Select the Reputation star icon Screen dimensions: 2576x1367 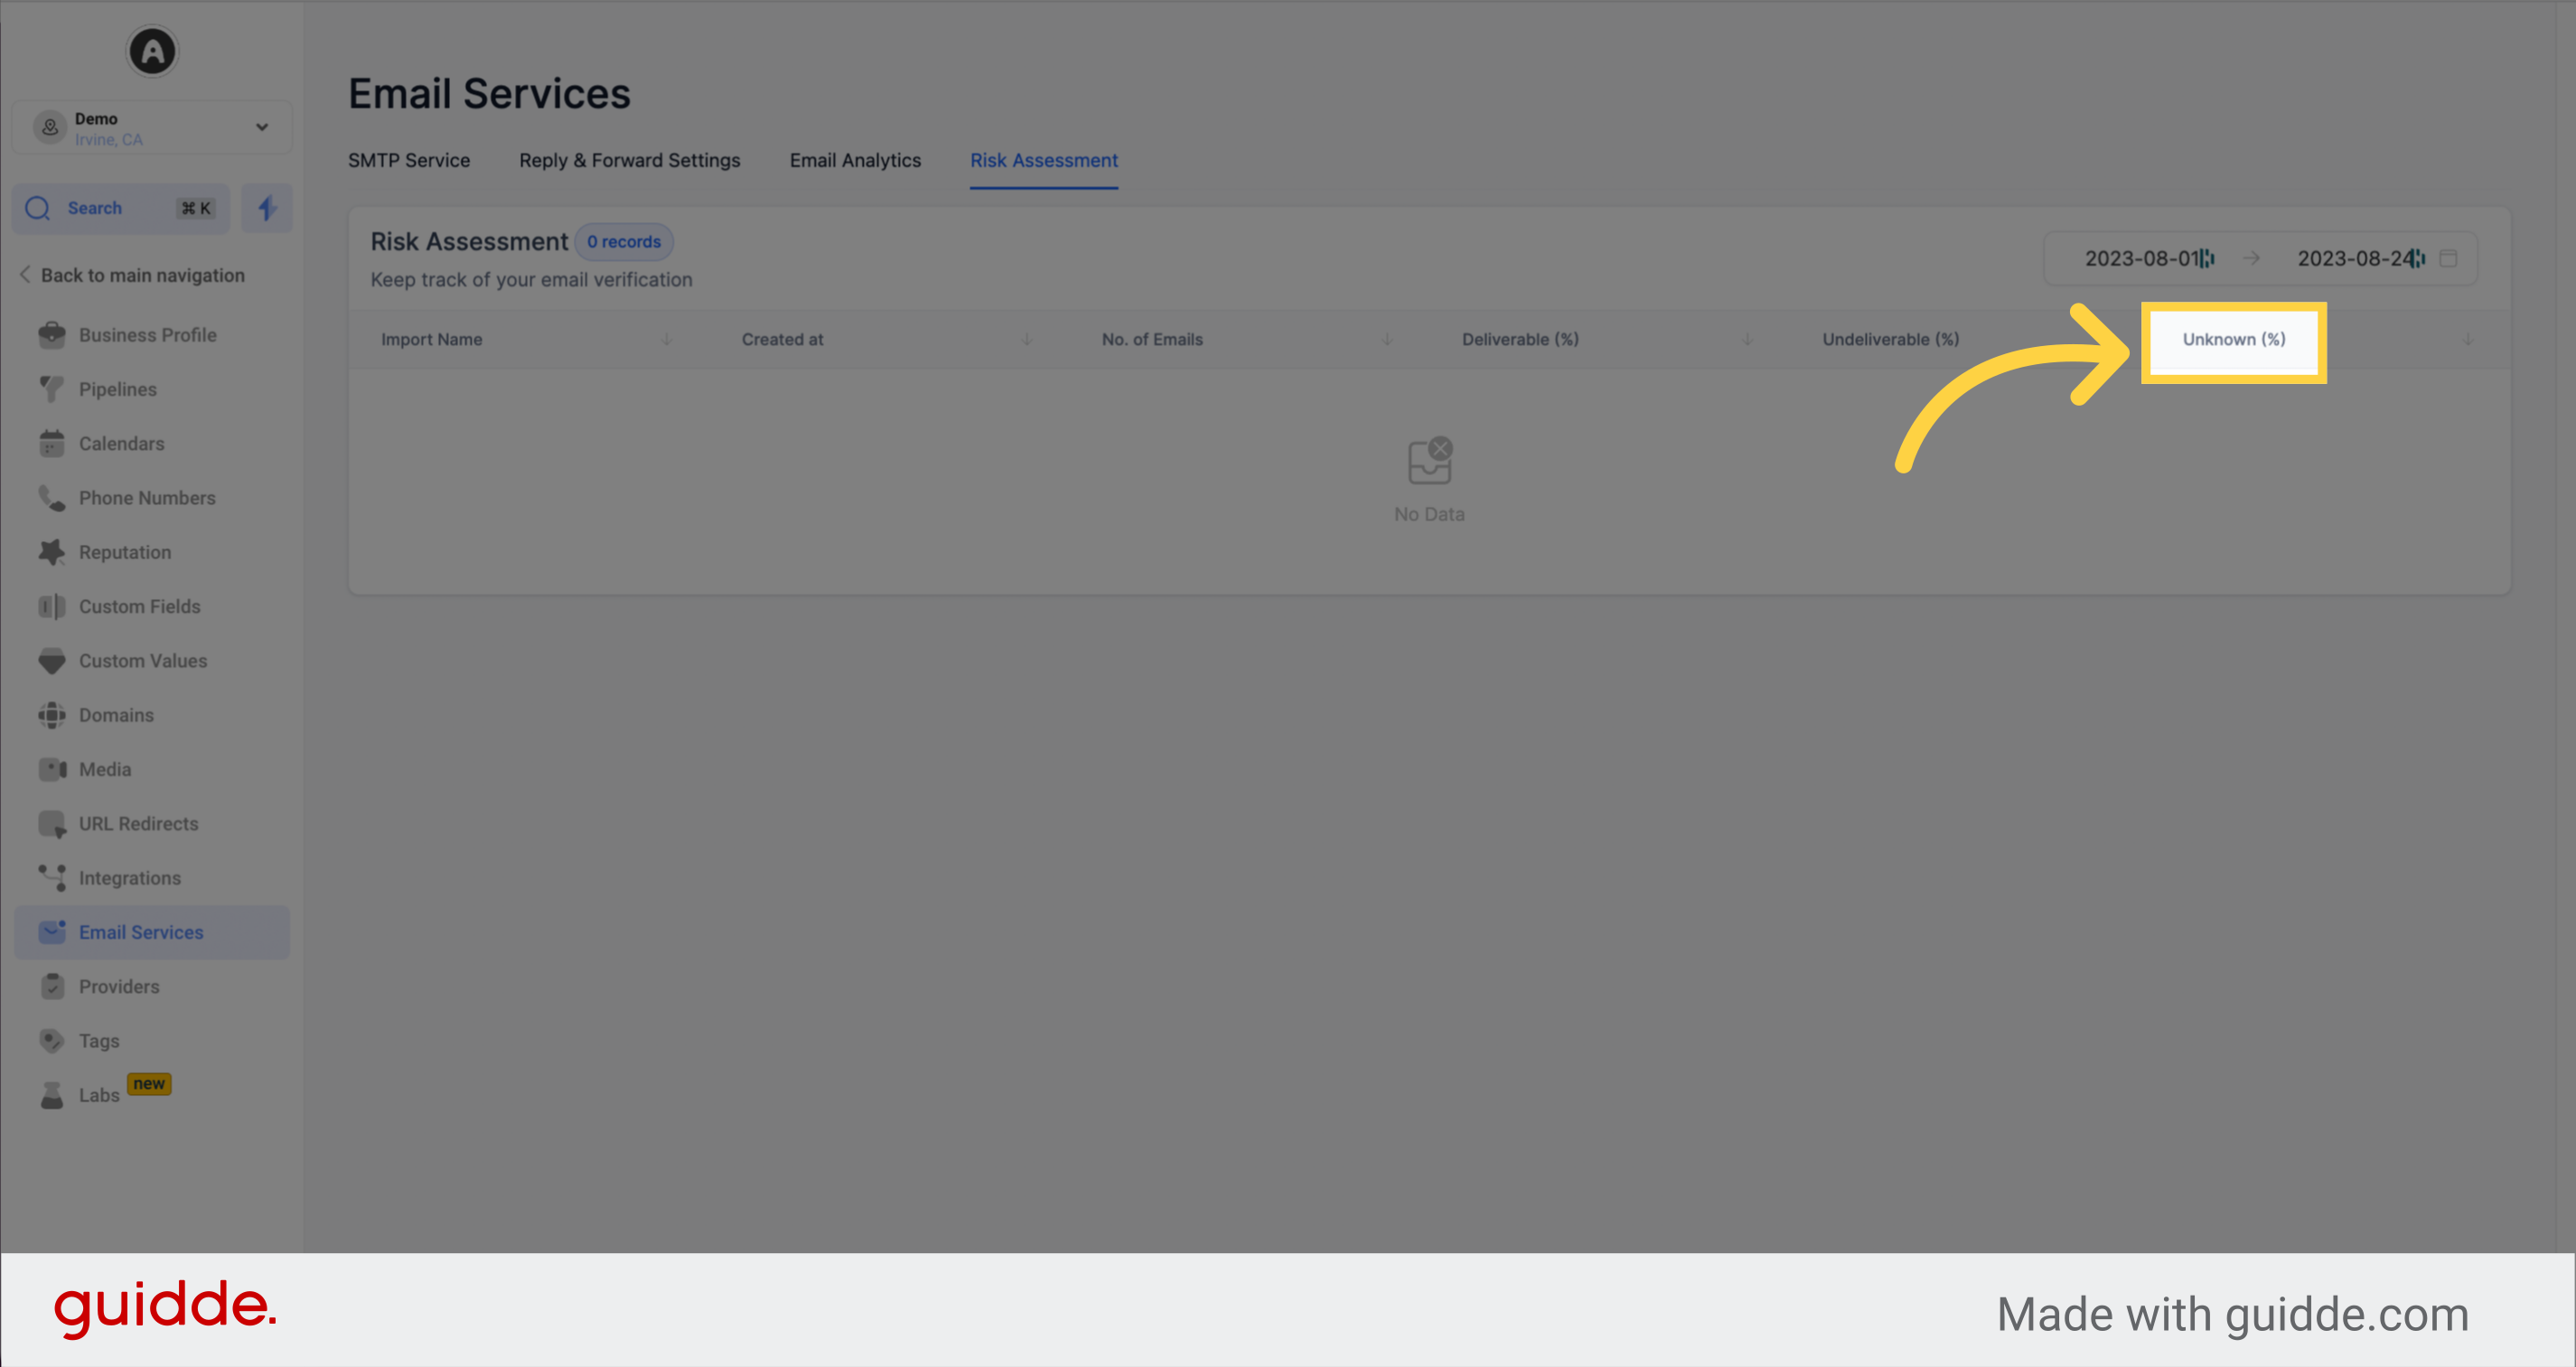pos(52,551)
